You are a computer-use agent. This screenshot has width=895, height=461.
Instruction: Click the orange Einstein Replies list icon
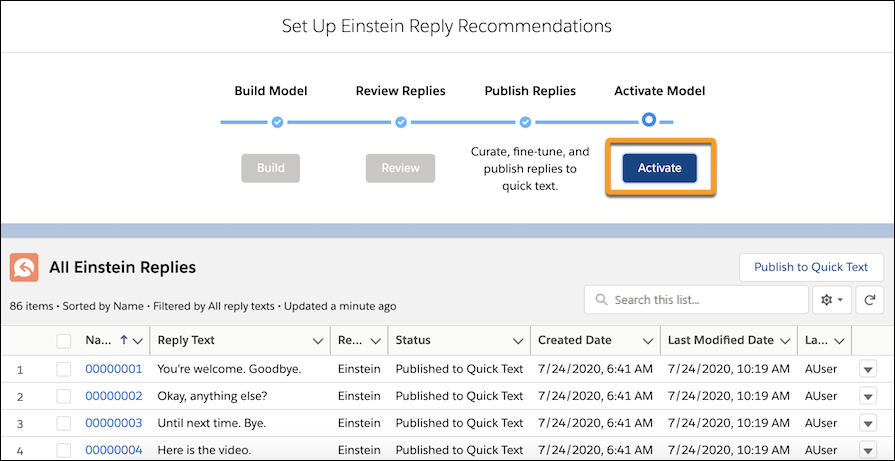(x=24, y=267)
